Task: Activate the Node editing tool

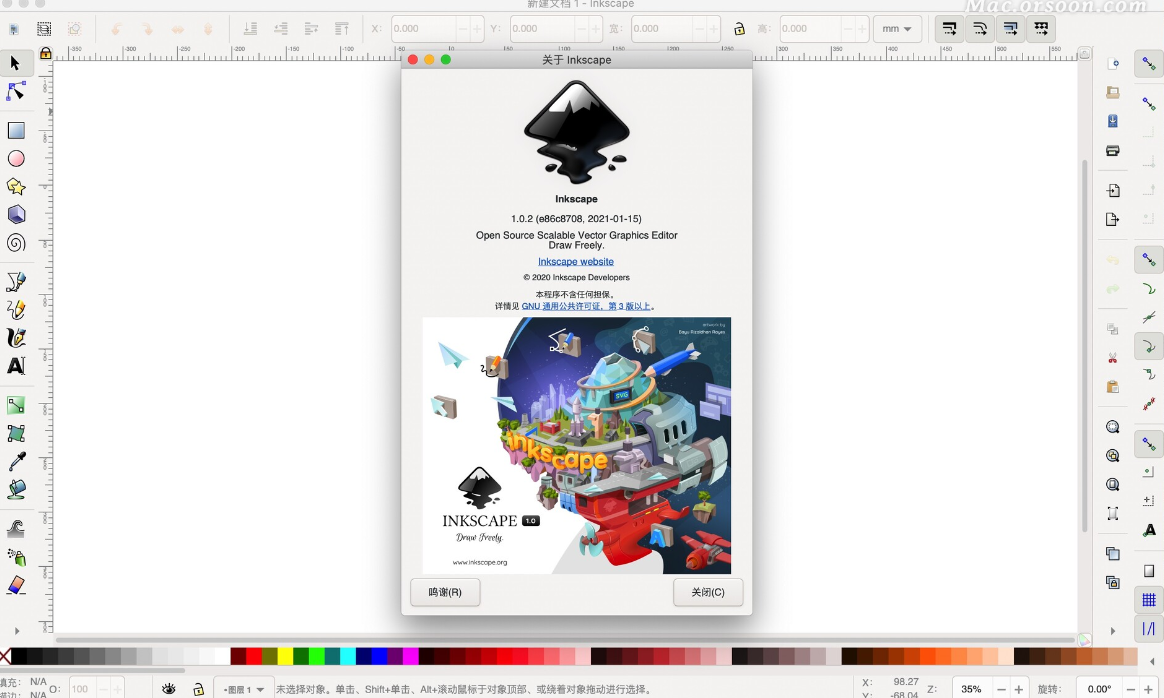Action: [x=16, y=91]
